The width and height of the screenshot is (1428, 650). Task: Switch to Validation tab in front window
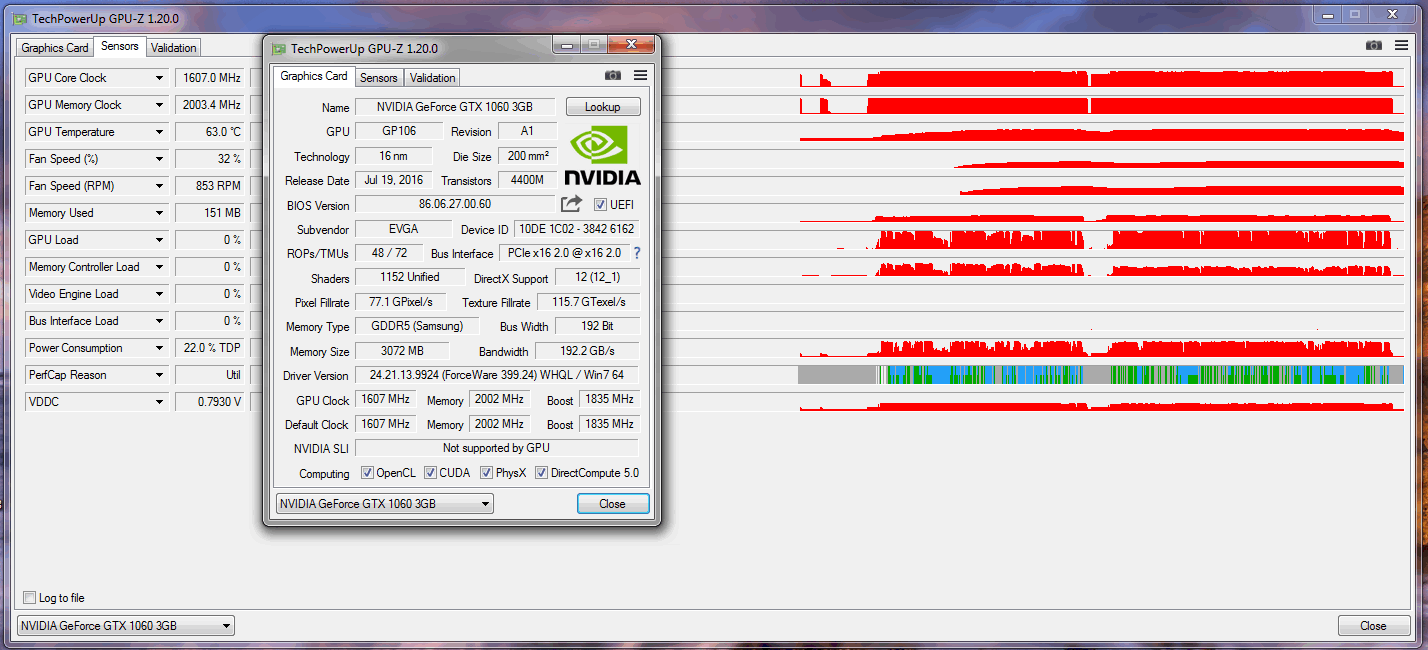tap(432, 78)
